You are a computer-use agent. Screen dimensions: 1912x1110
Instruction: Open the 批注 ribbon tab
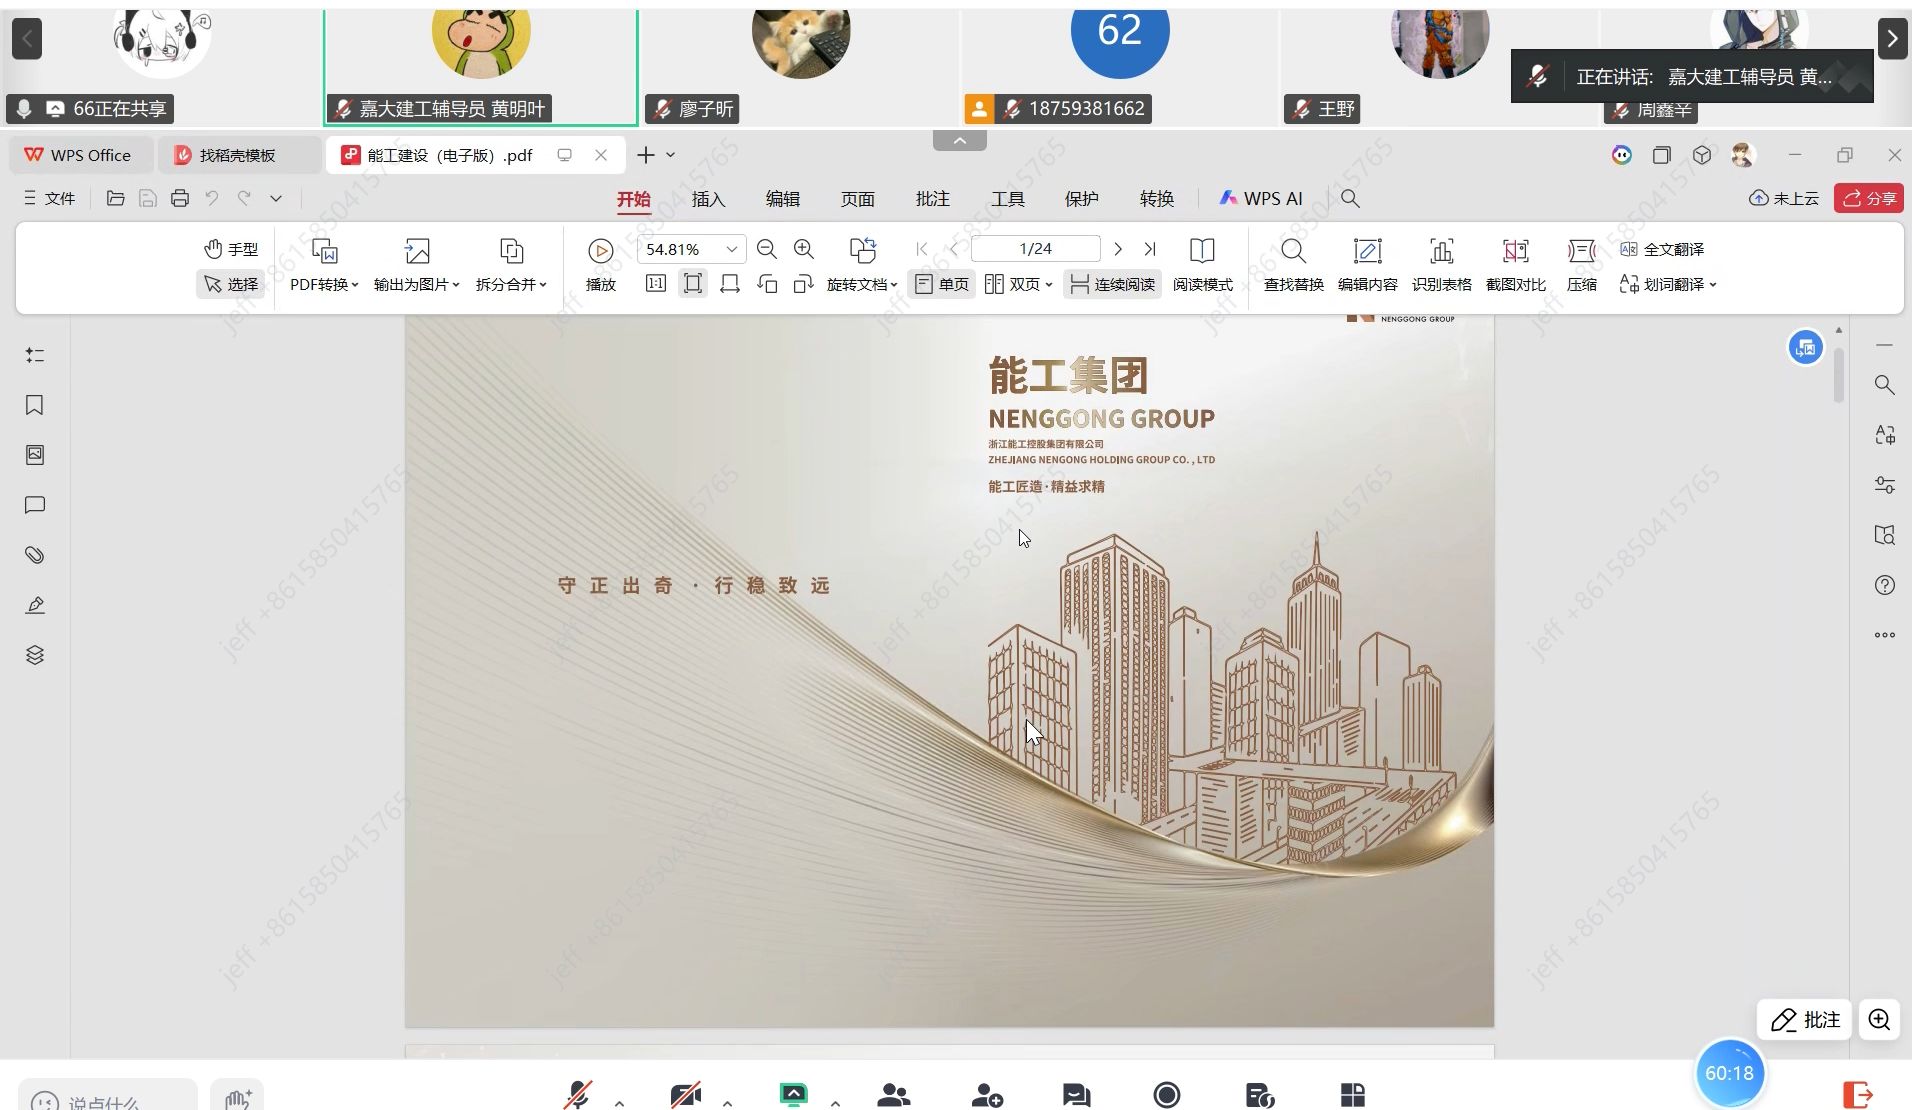click(932, 199)
